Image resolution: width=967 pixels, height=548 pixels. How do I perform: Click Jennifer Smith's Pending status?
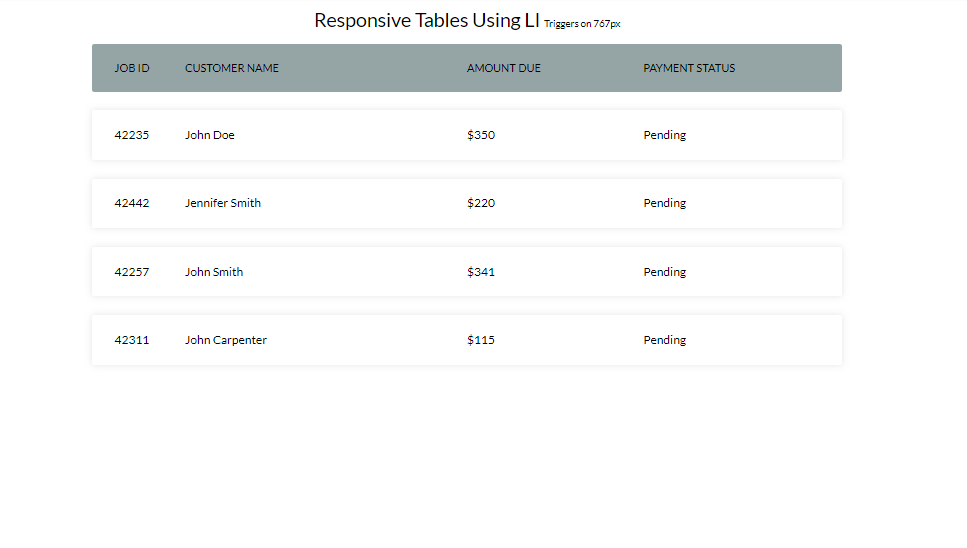point(664,203)
